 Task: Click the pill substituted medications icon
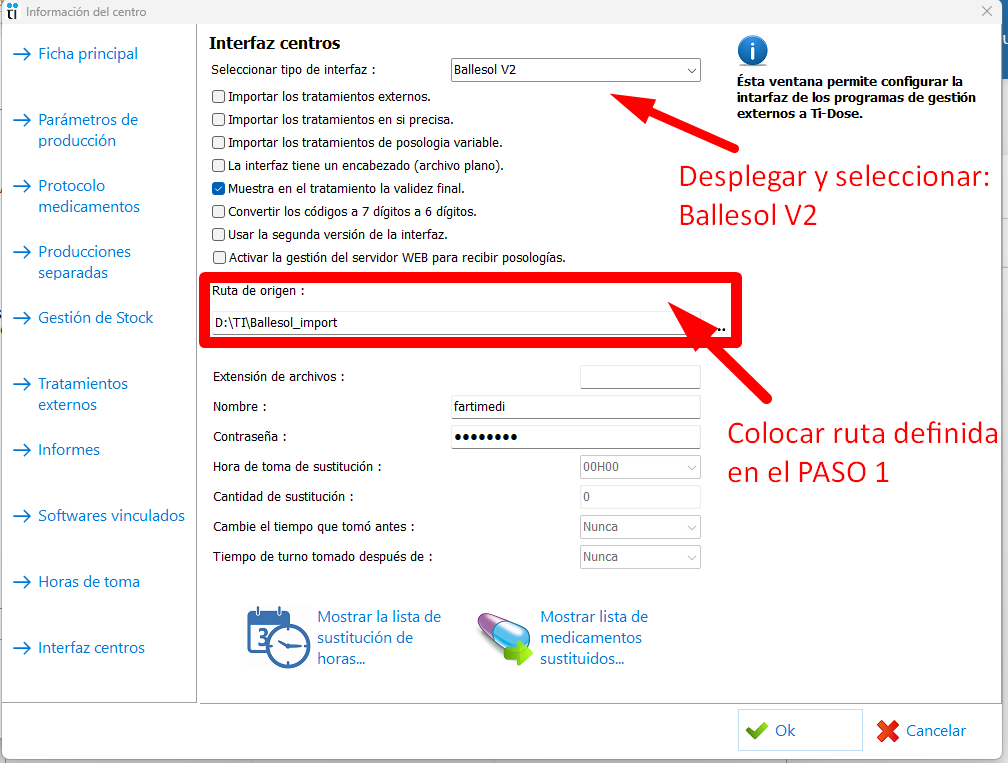pyautogui.click(x=503, y=639)
